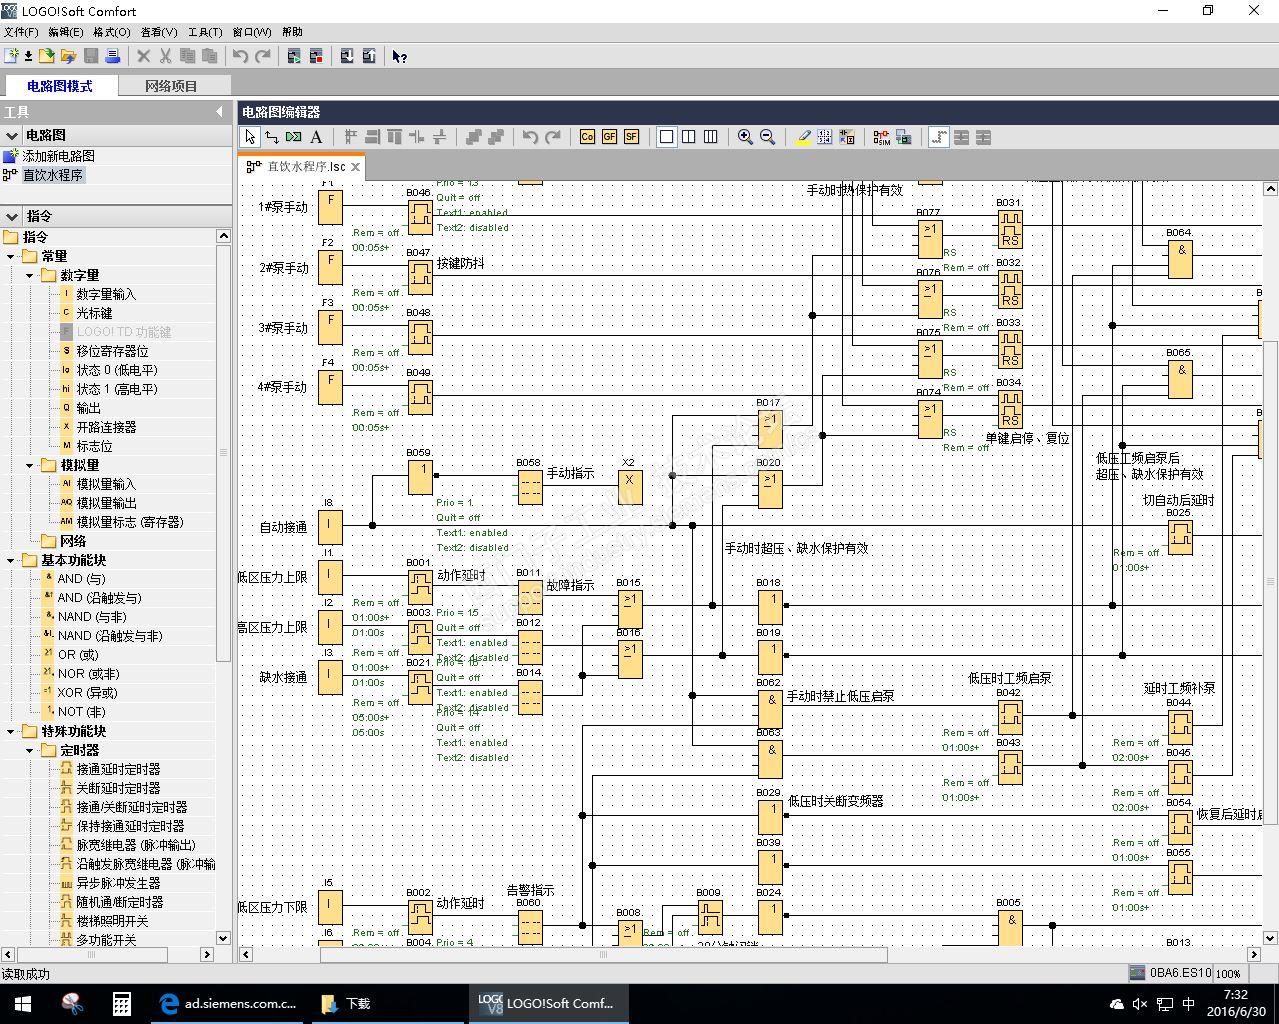Click the context help arrow icon
The image size is (1279, 1024).
pos(399,56)
